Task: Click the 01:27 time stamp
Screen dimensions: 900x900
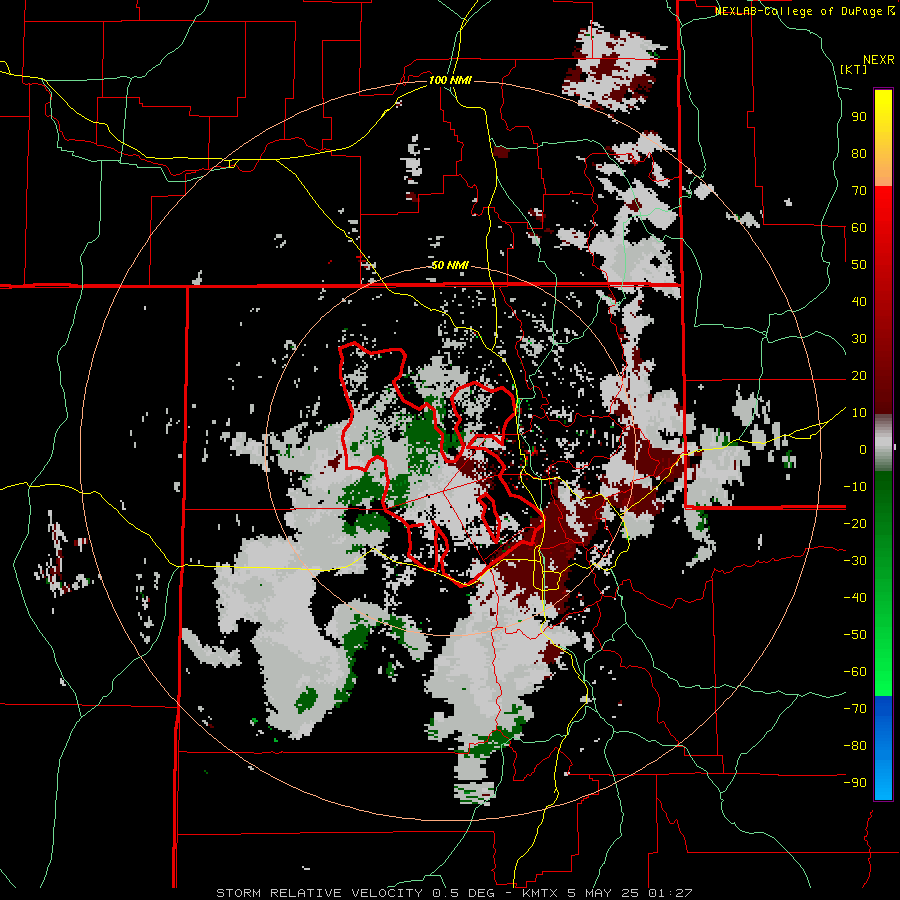Action: click(x=669, y=893)
